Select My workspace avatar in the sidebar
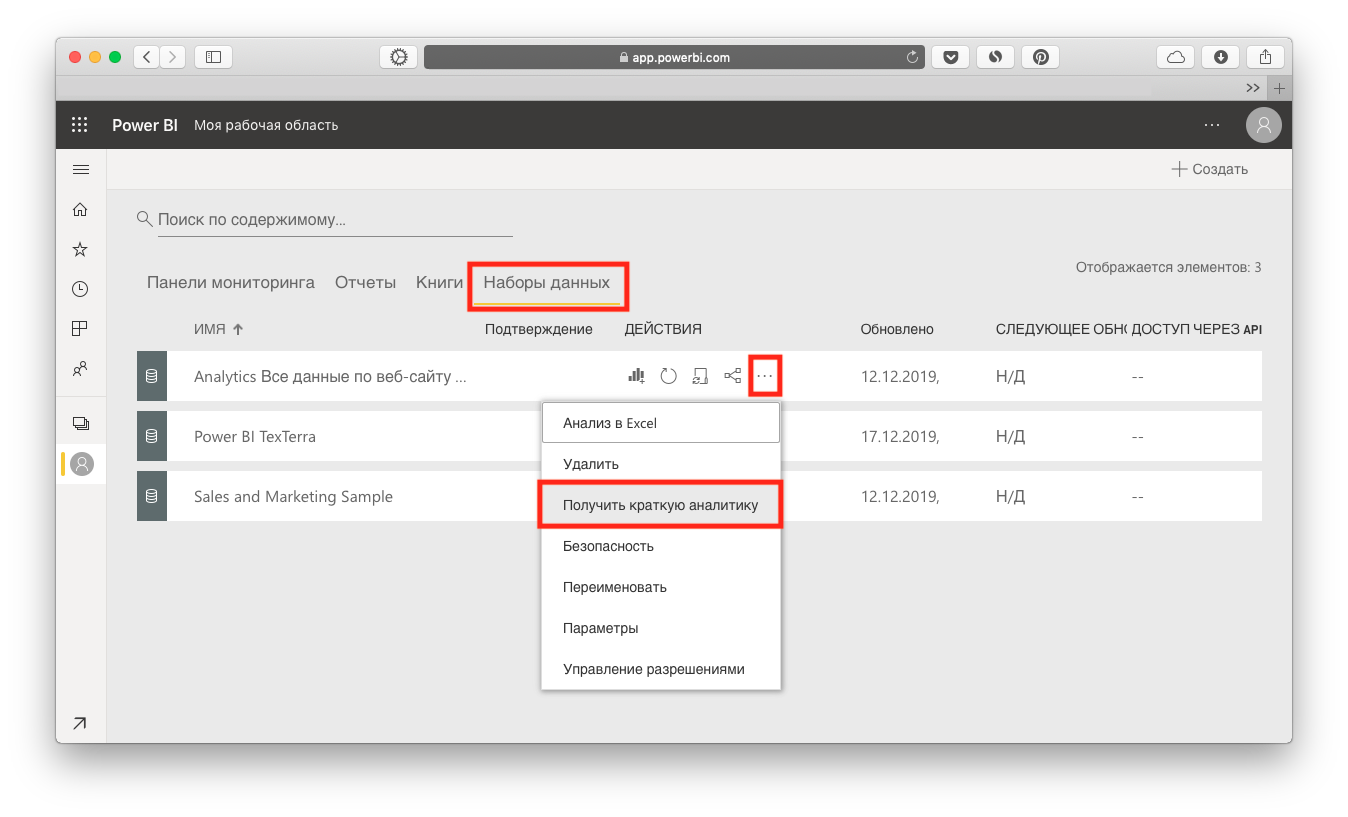1348x817 pixels. (82, 464)
